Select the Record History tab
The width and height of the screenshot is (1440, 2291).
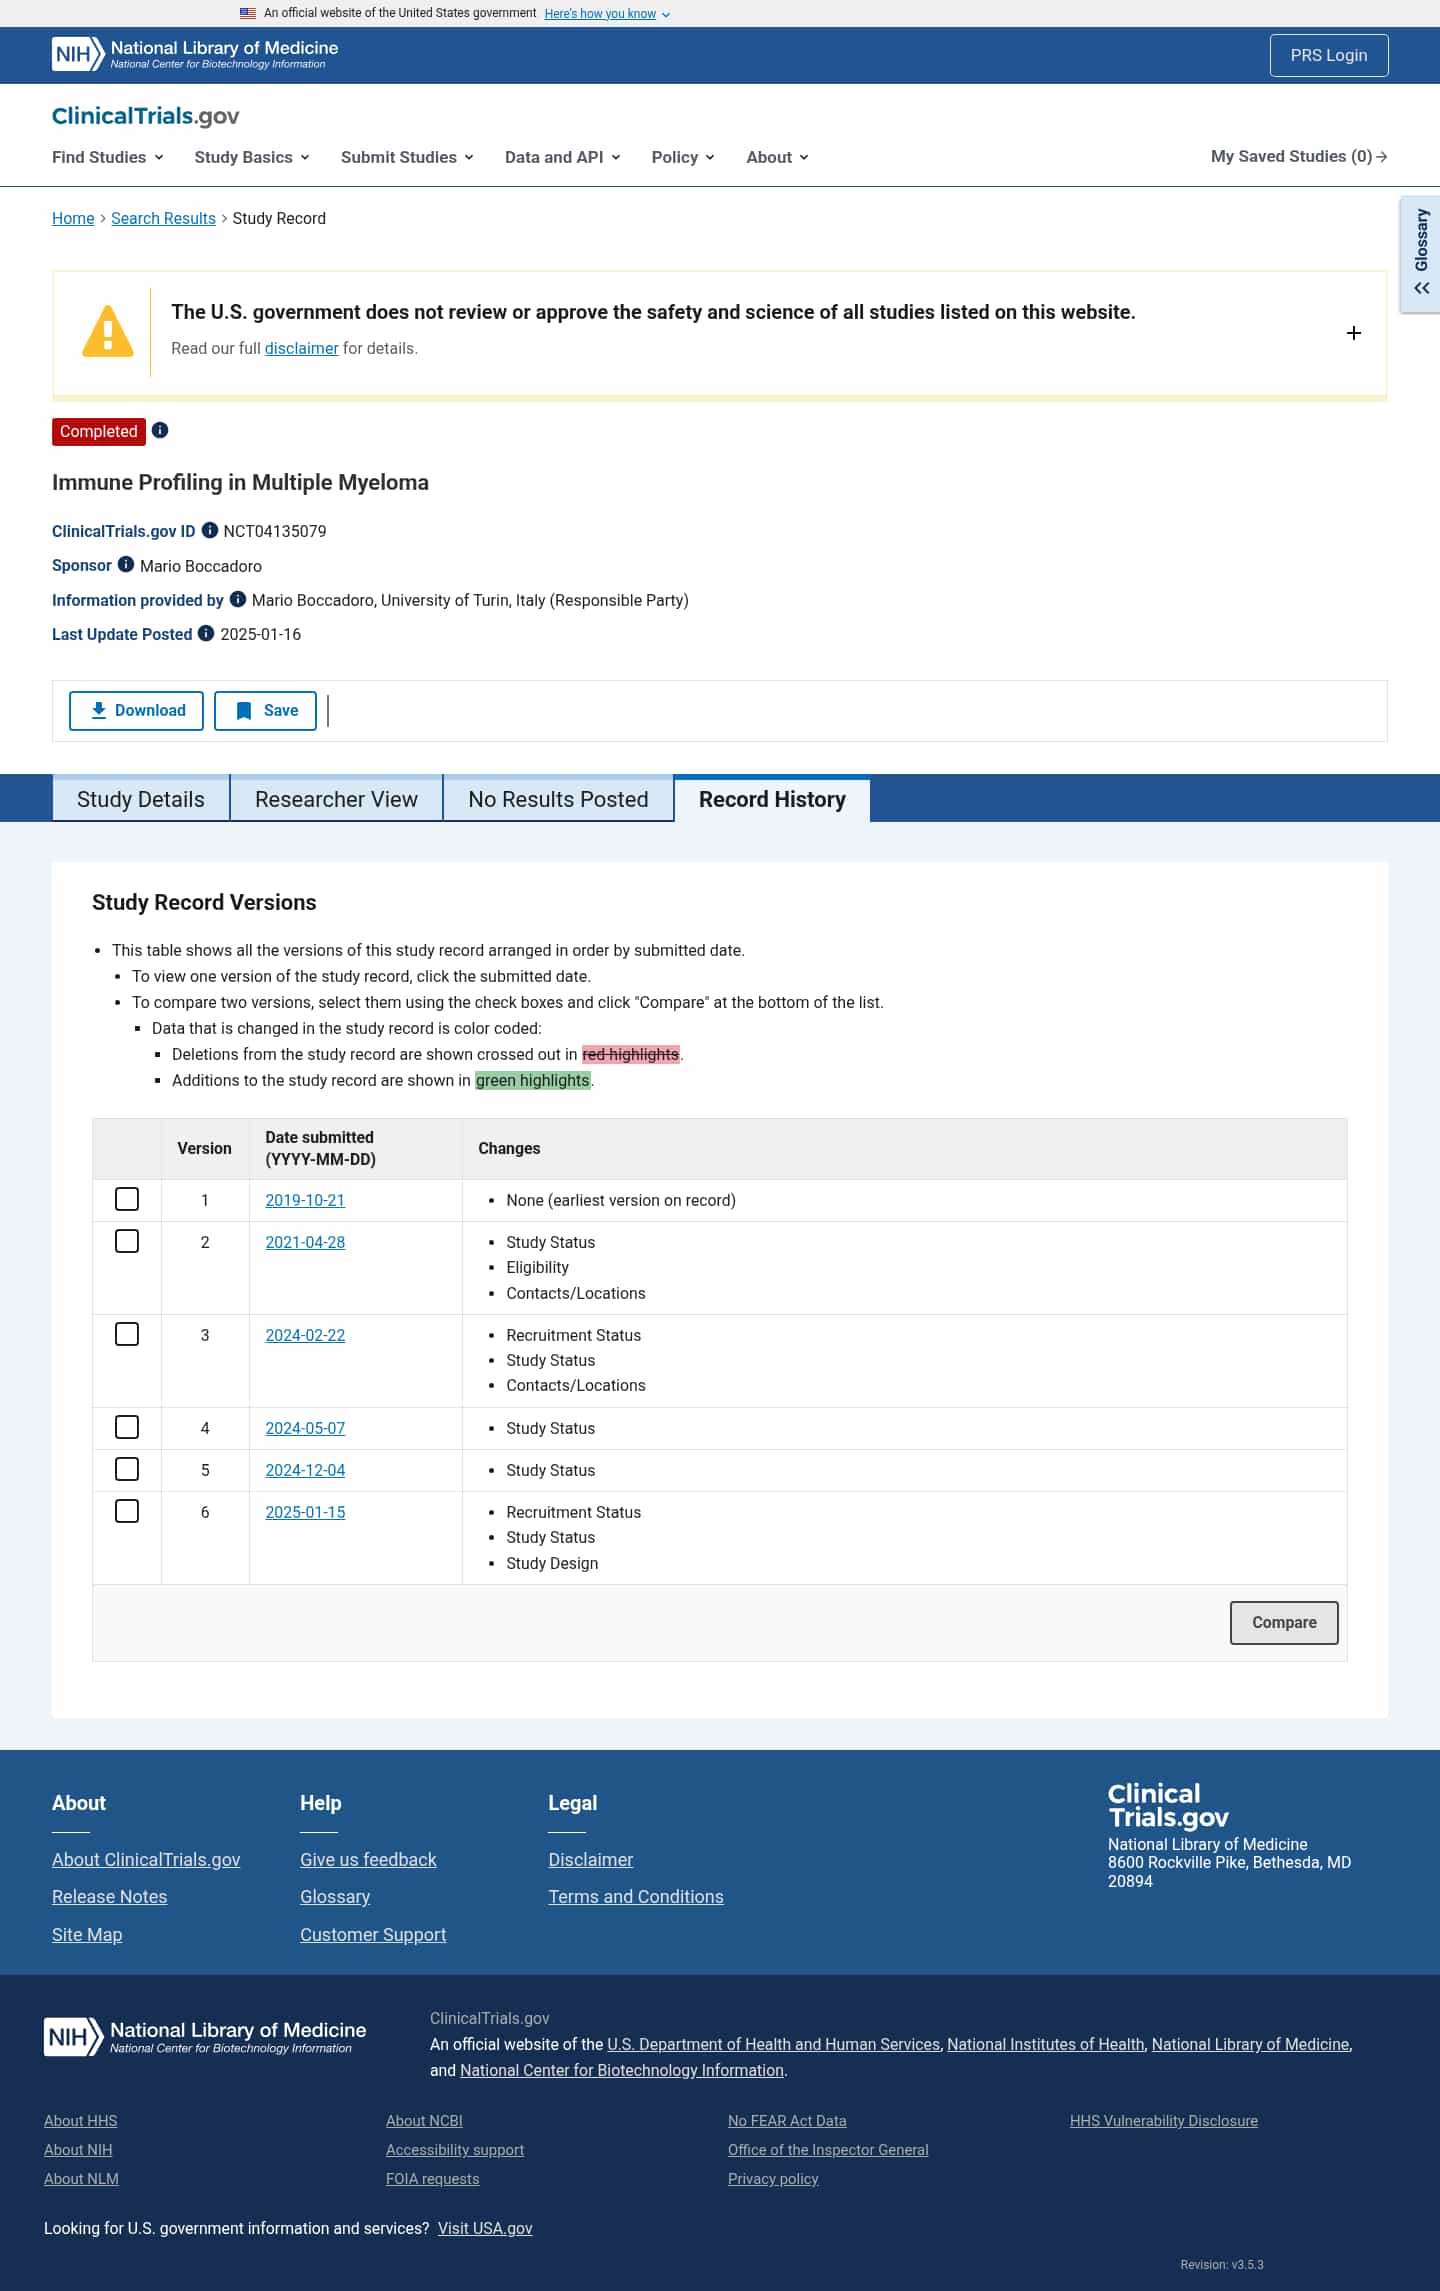pyautogui.click(x=772, y=799)
